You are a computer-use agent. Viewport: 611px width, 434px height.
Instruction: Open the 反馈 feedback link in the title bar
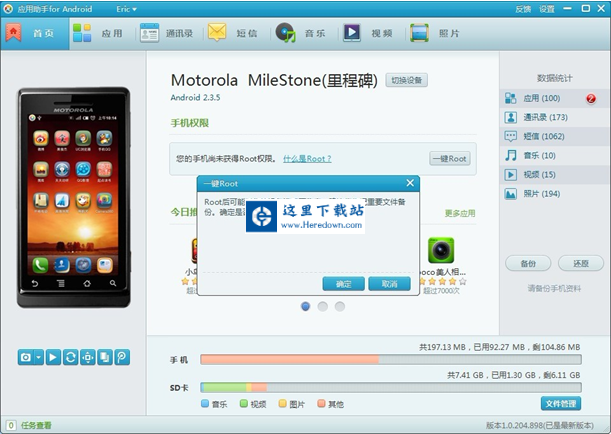click(523, 9)
